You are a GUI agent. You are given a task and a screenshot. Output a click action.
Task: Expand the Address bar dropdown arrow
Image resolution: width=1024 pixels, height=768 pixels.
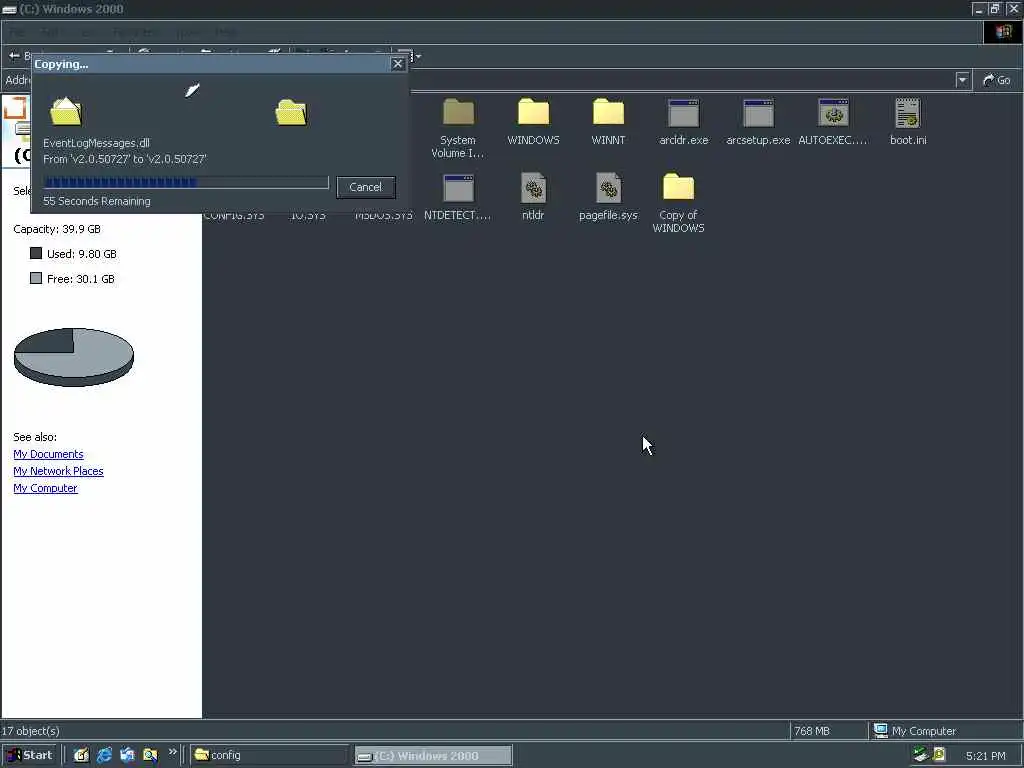coord(962,80)
